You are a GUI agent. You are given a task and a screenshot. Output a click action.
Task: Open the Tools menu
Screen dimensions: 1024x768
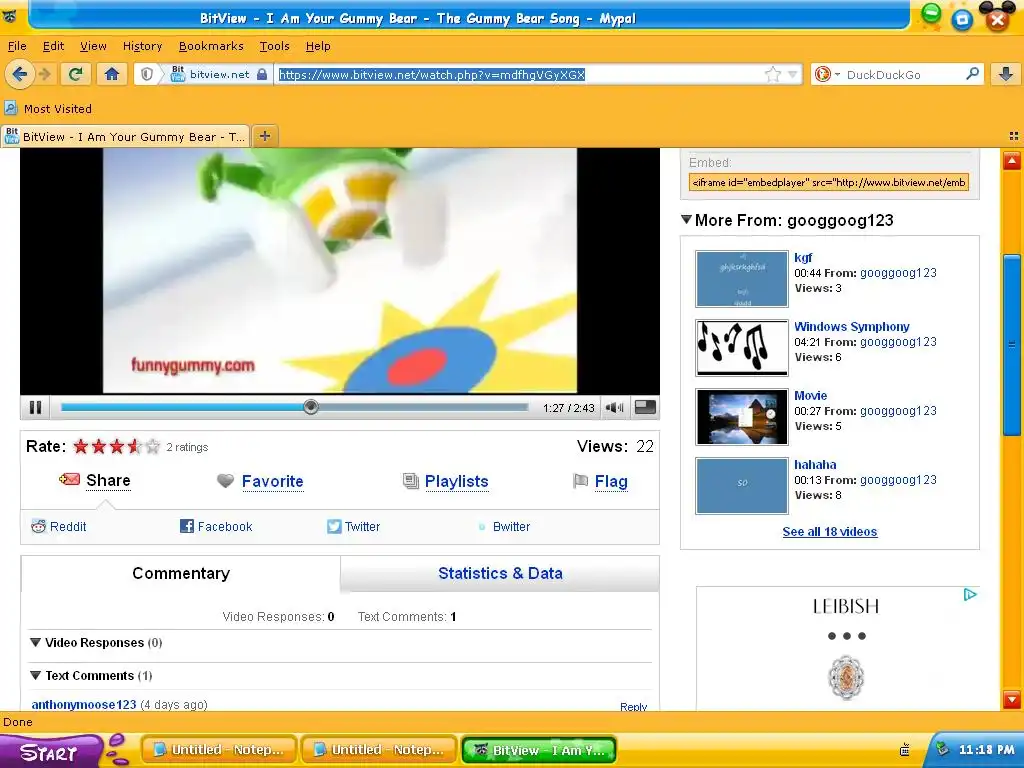[x=274, y=46]
